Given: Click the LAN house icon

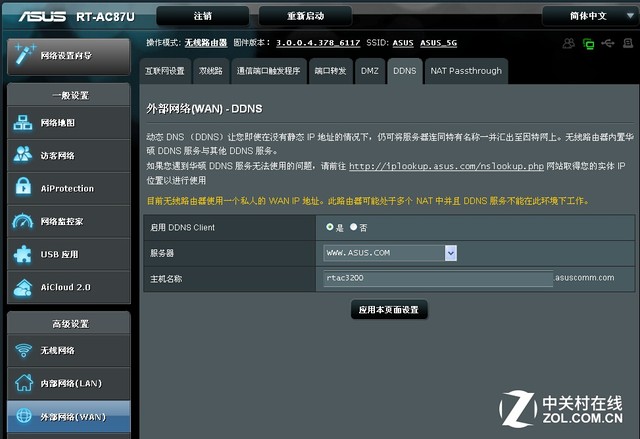Looking at the screenshot, I should click(24, 383).
